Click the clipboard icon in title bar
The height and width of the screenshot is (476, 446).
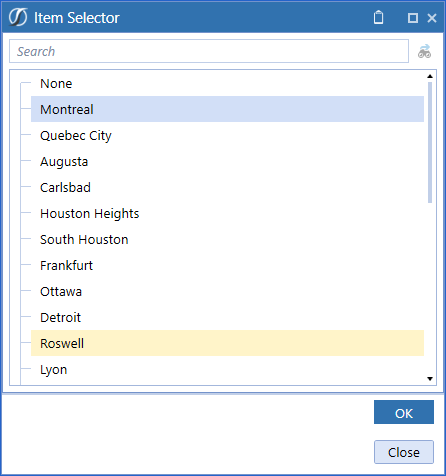(378, 17)
